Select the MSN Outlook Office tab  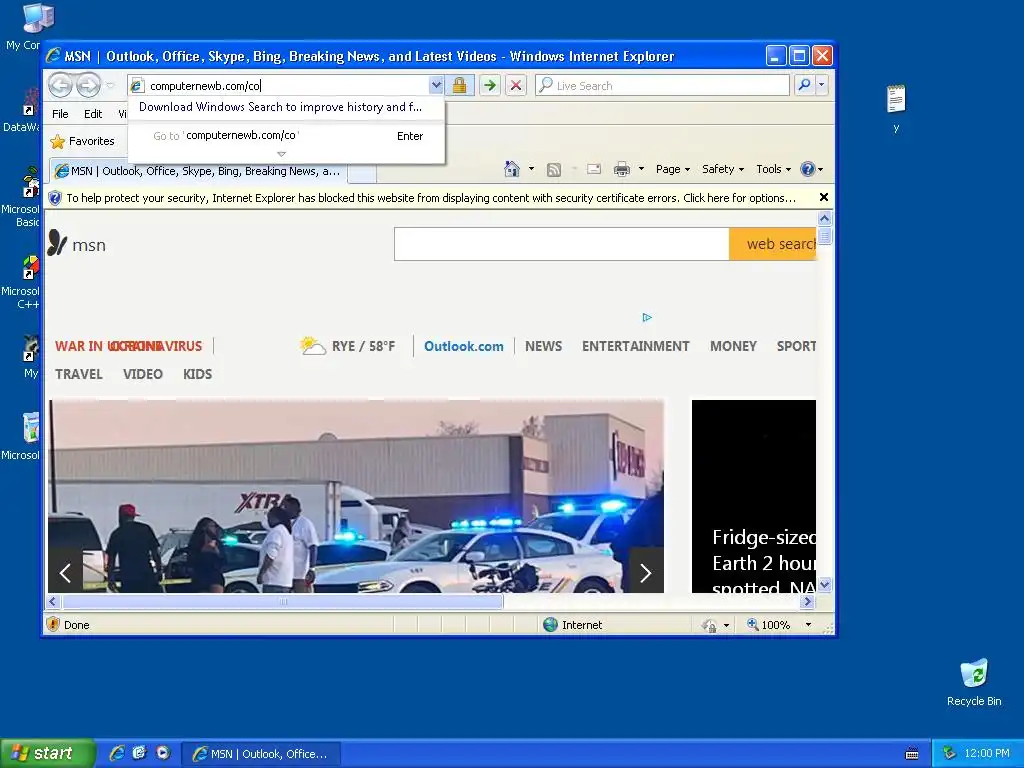click(198, 171)
